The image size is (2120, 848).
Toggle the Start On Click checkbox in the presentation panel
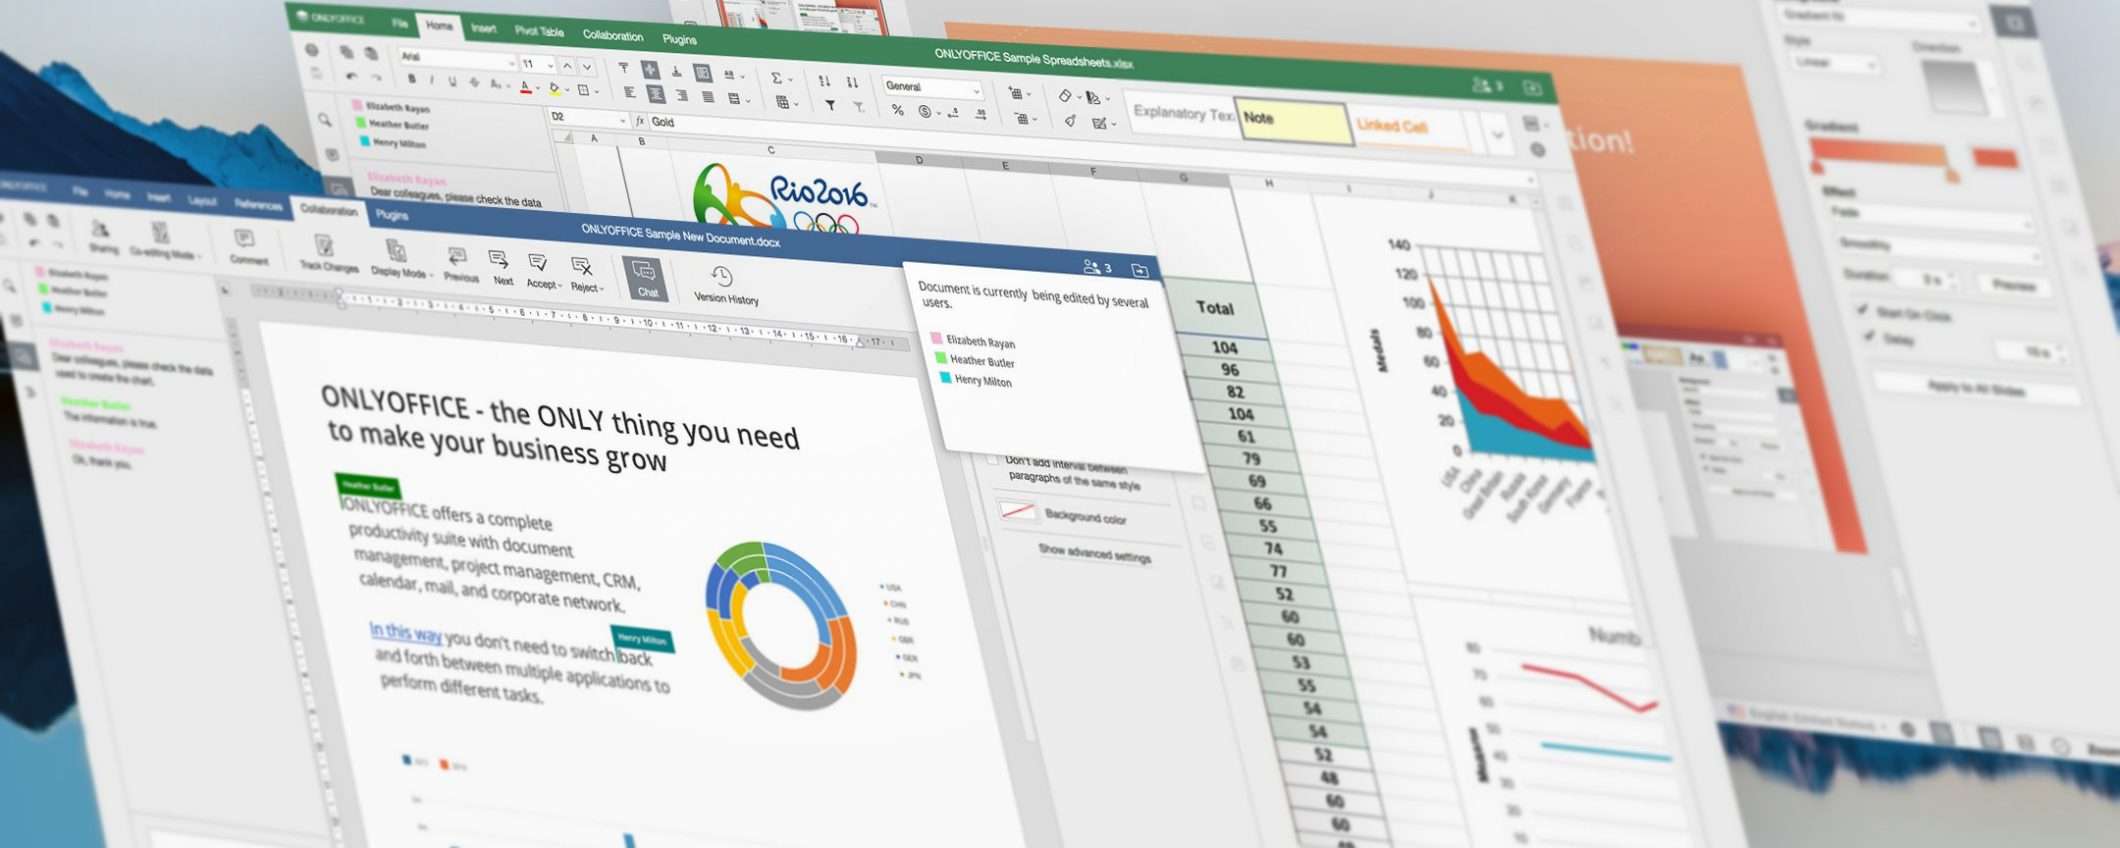(x=1862, y=310)
